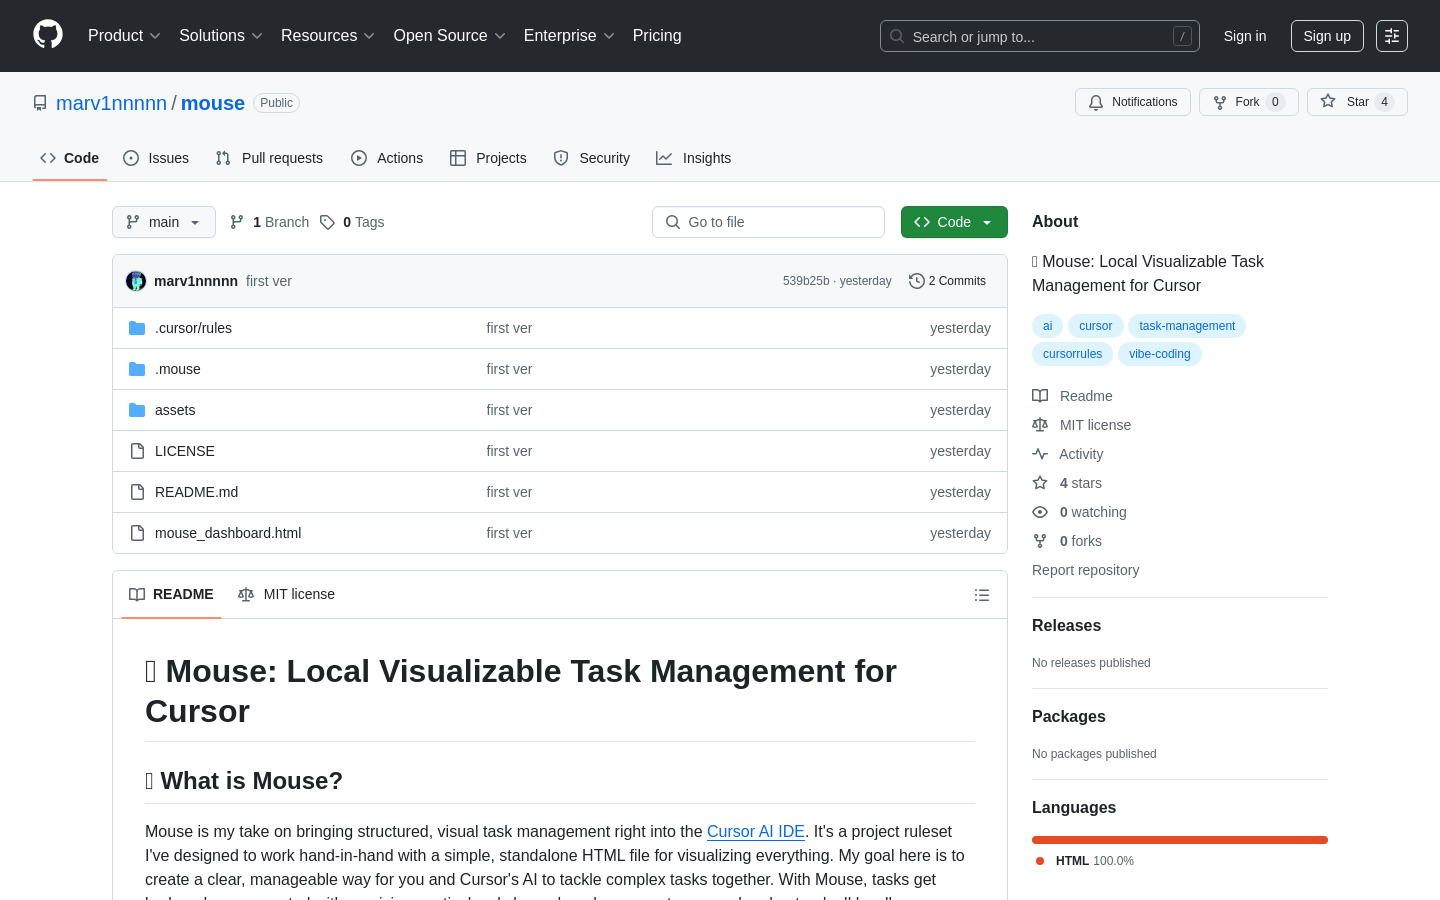Viewport: 1440px width, 900px height.
Task: Click the tag icon next to 0 Tags
Action: [327, 222]
